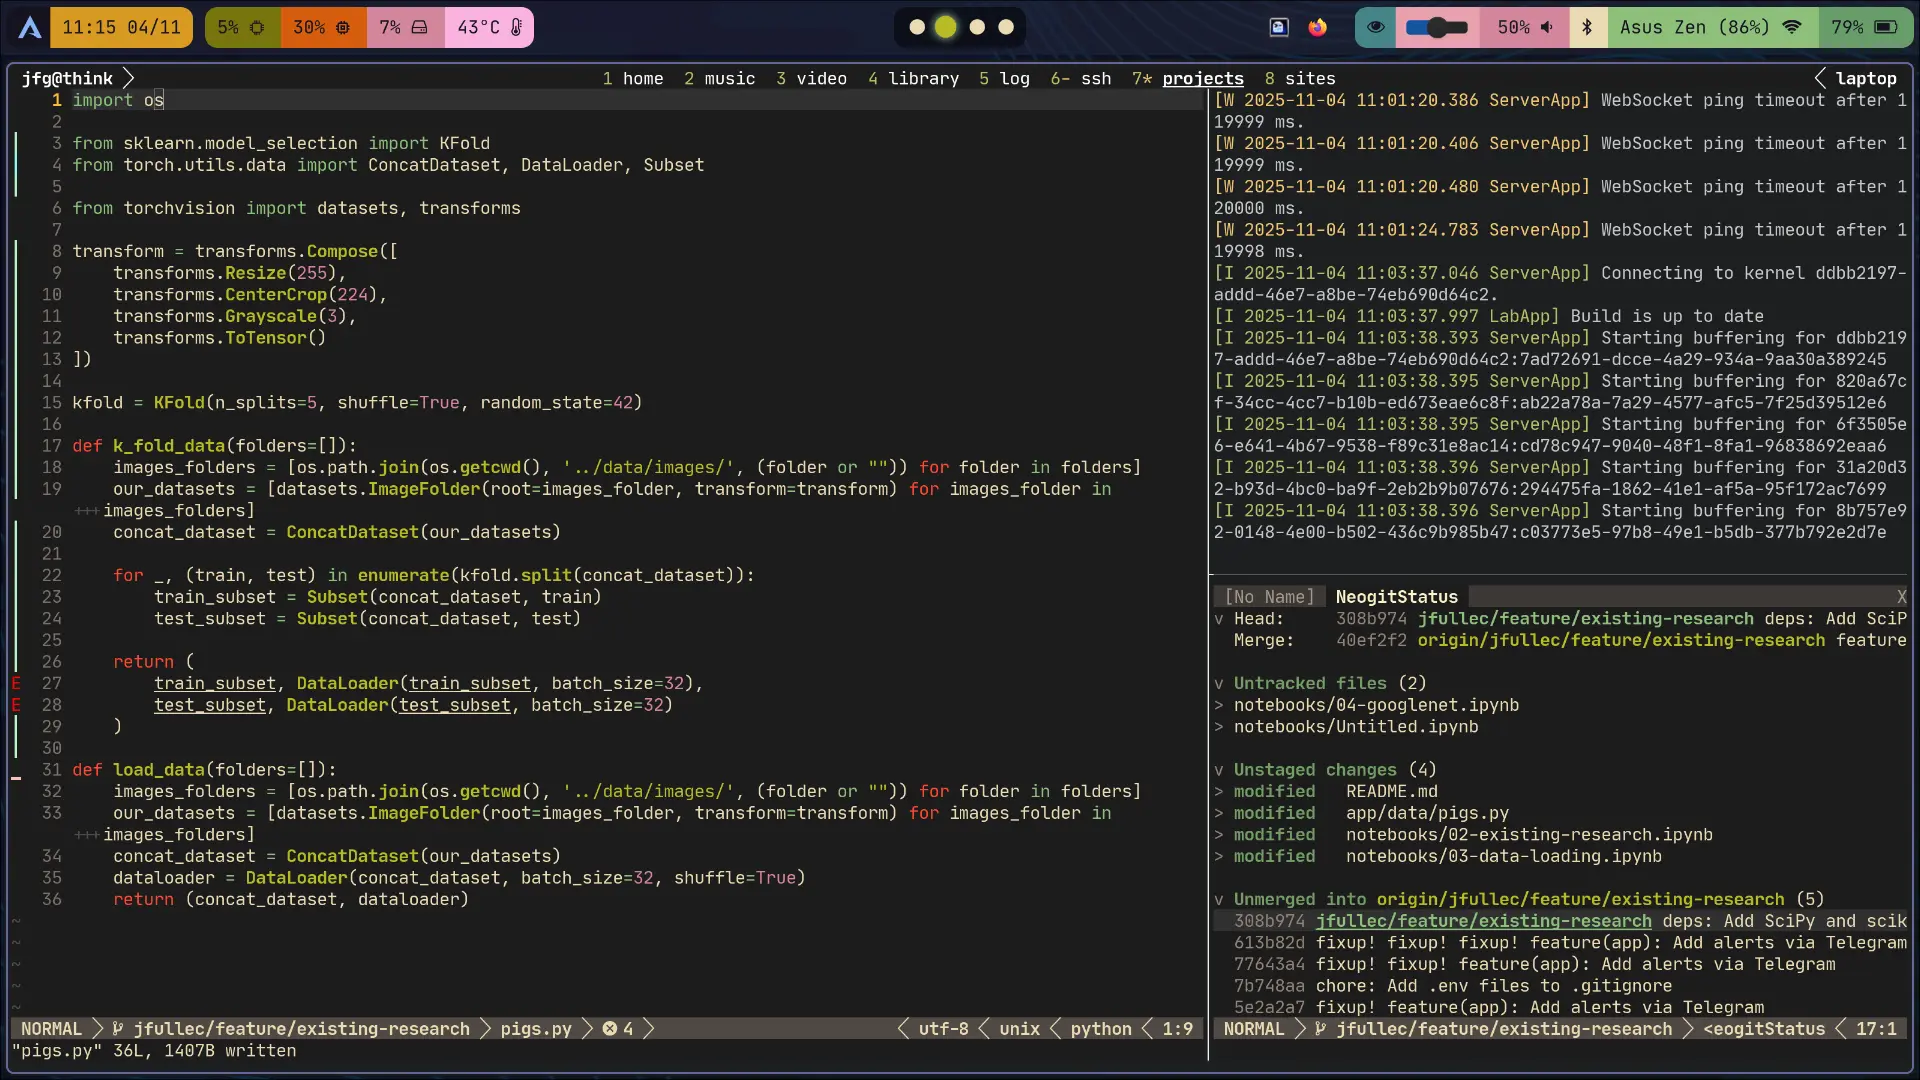1920x1080 pixels.
Task: Switch to the 6 ssh tmux window
Action: pyautogui.click(x=1081, y=79)
